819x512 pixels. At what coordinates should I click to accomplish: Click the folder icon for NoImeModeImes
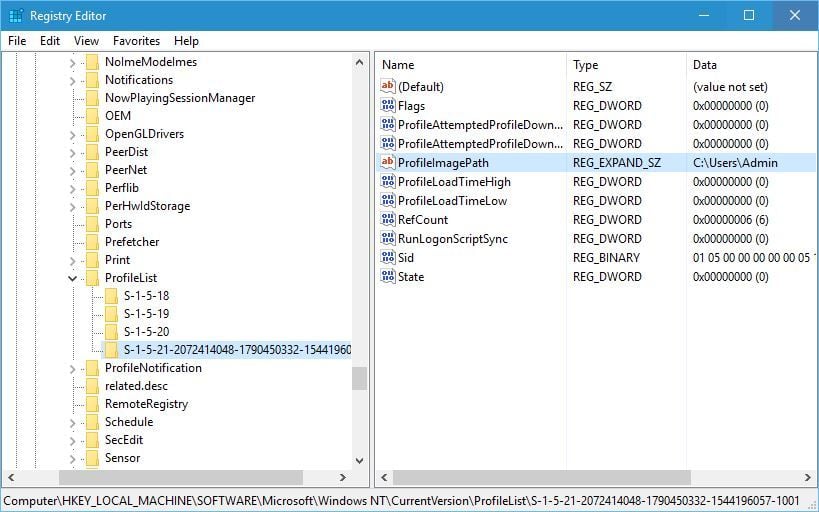coord(92,62)
